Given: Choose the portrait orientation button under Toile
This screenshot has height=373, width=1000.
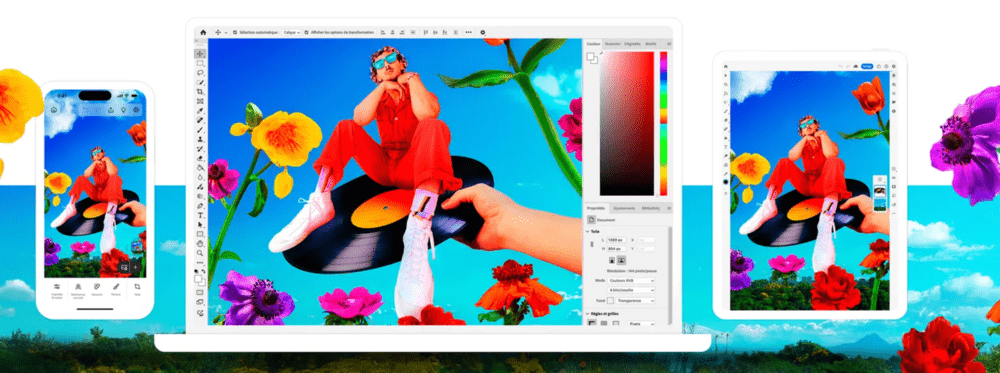Looking at the screenshot, I should 612,260.
